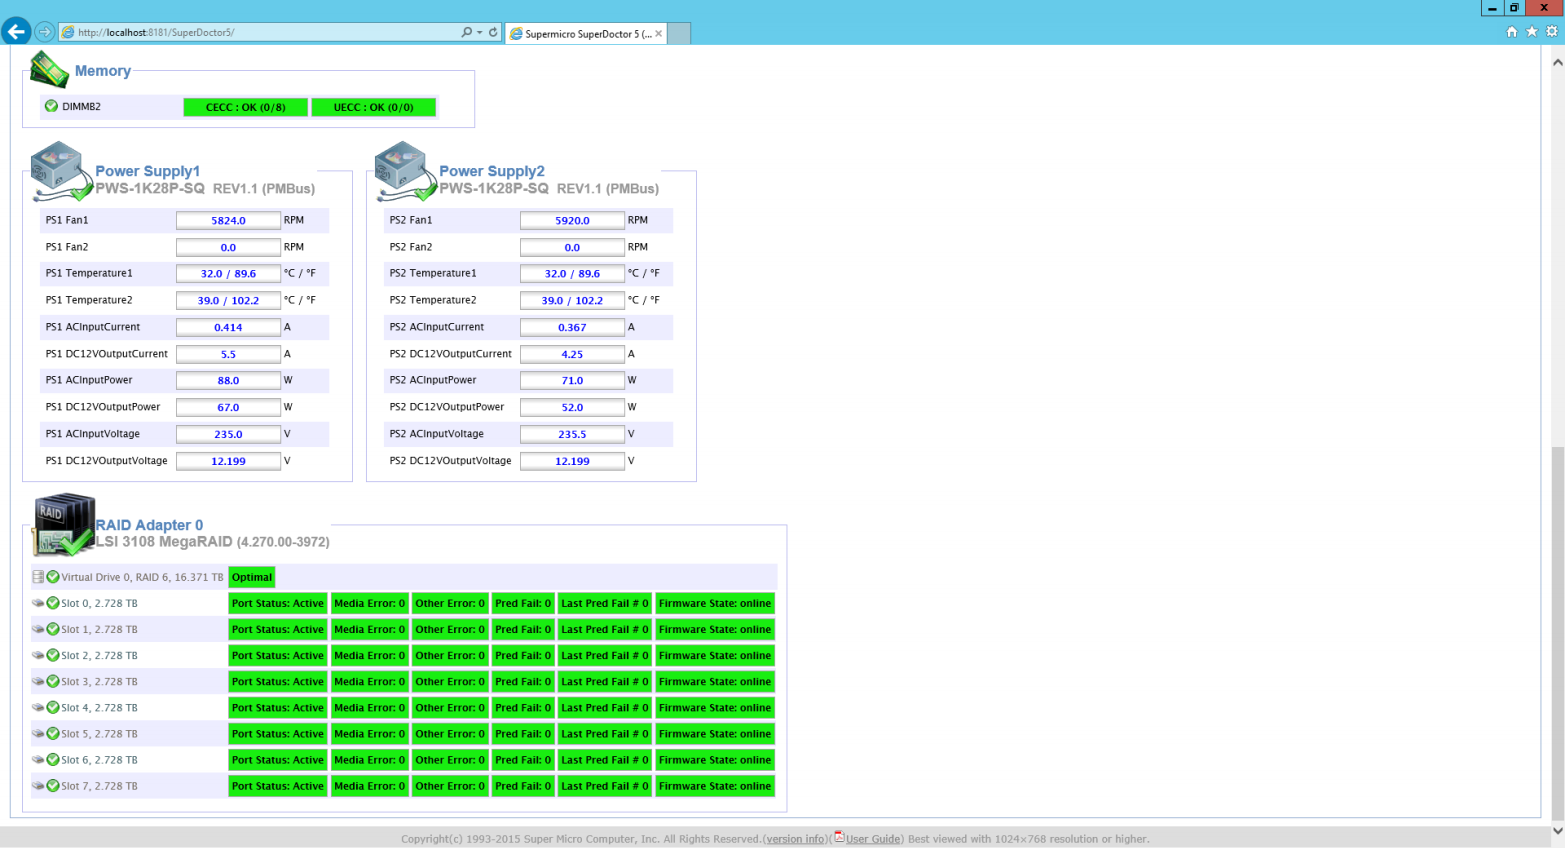The image size is (1565, 848).
Task: Click the scroll up arrow on the page scrollbar
Action: 1557,62
